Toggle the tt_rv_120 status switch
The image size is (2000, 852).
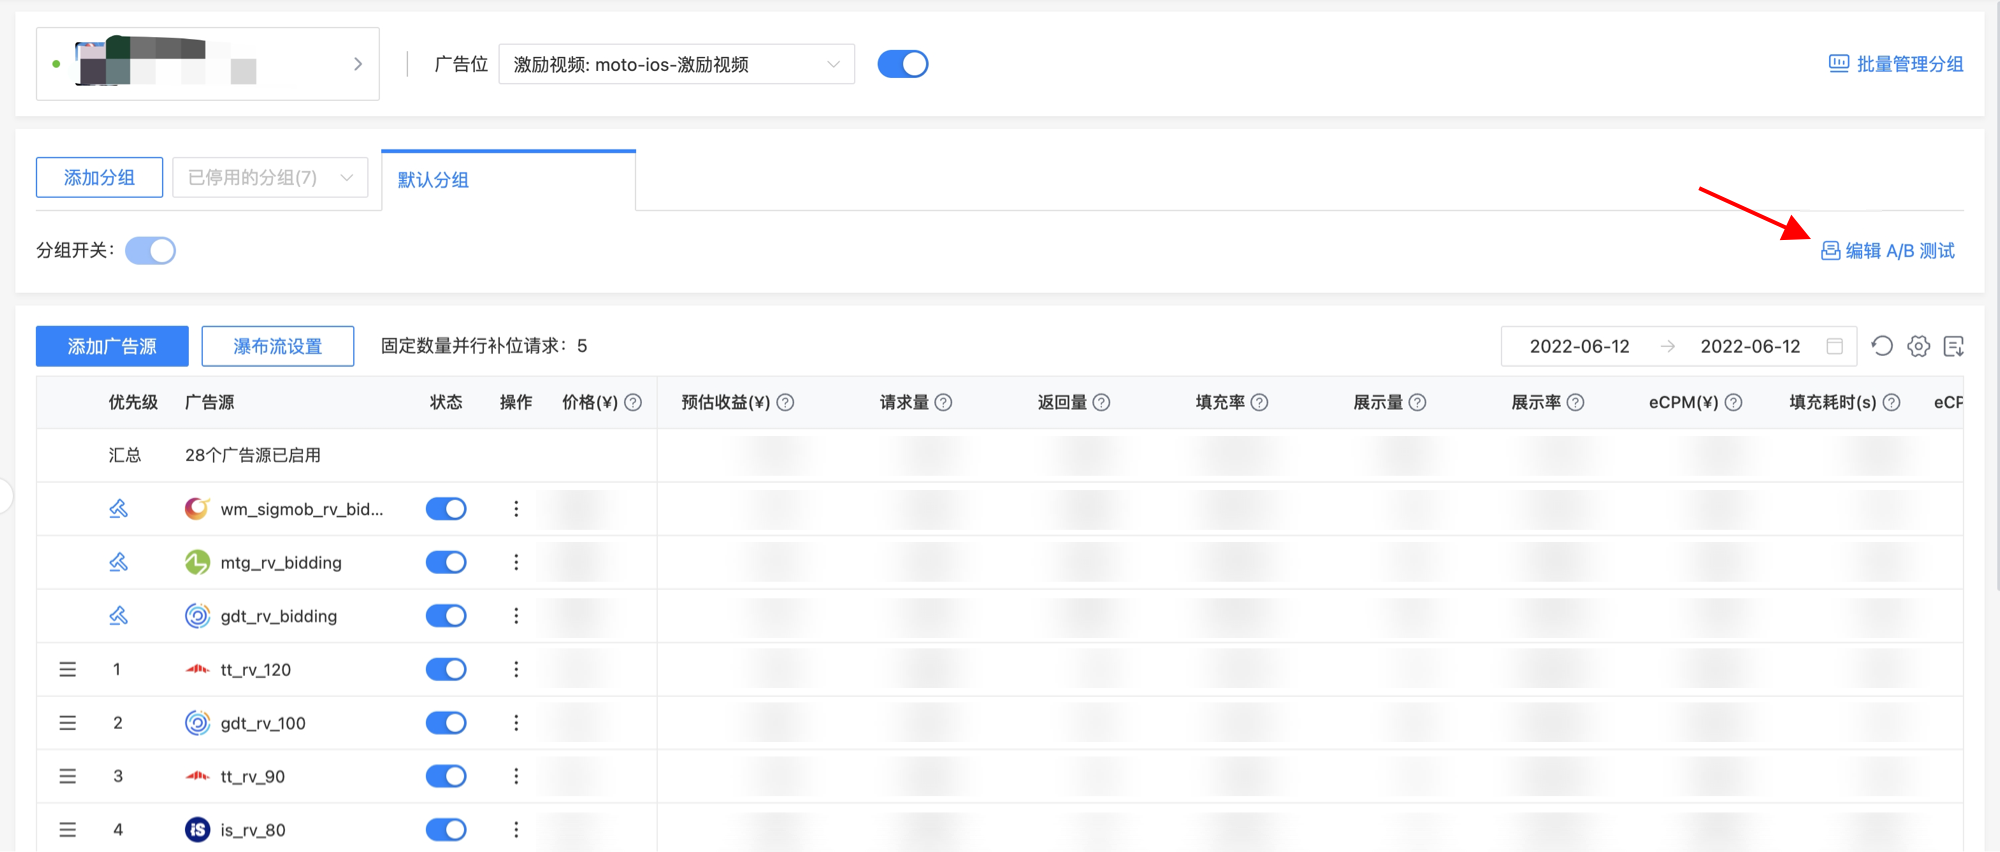point(446,669)
